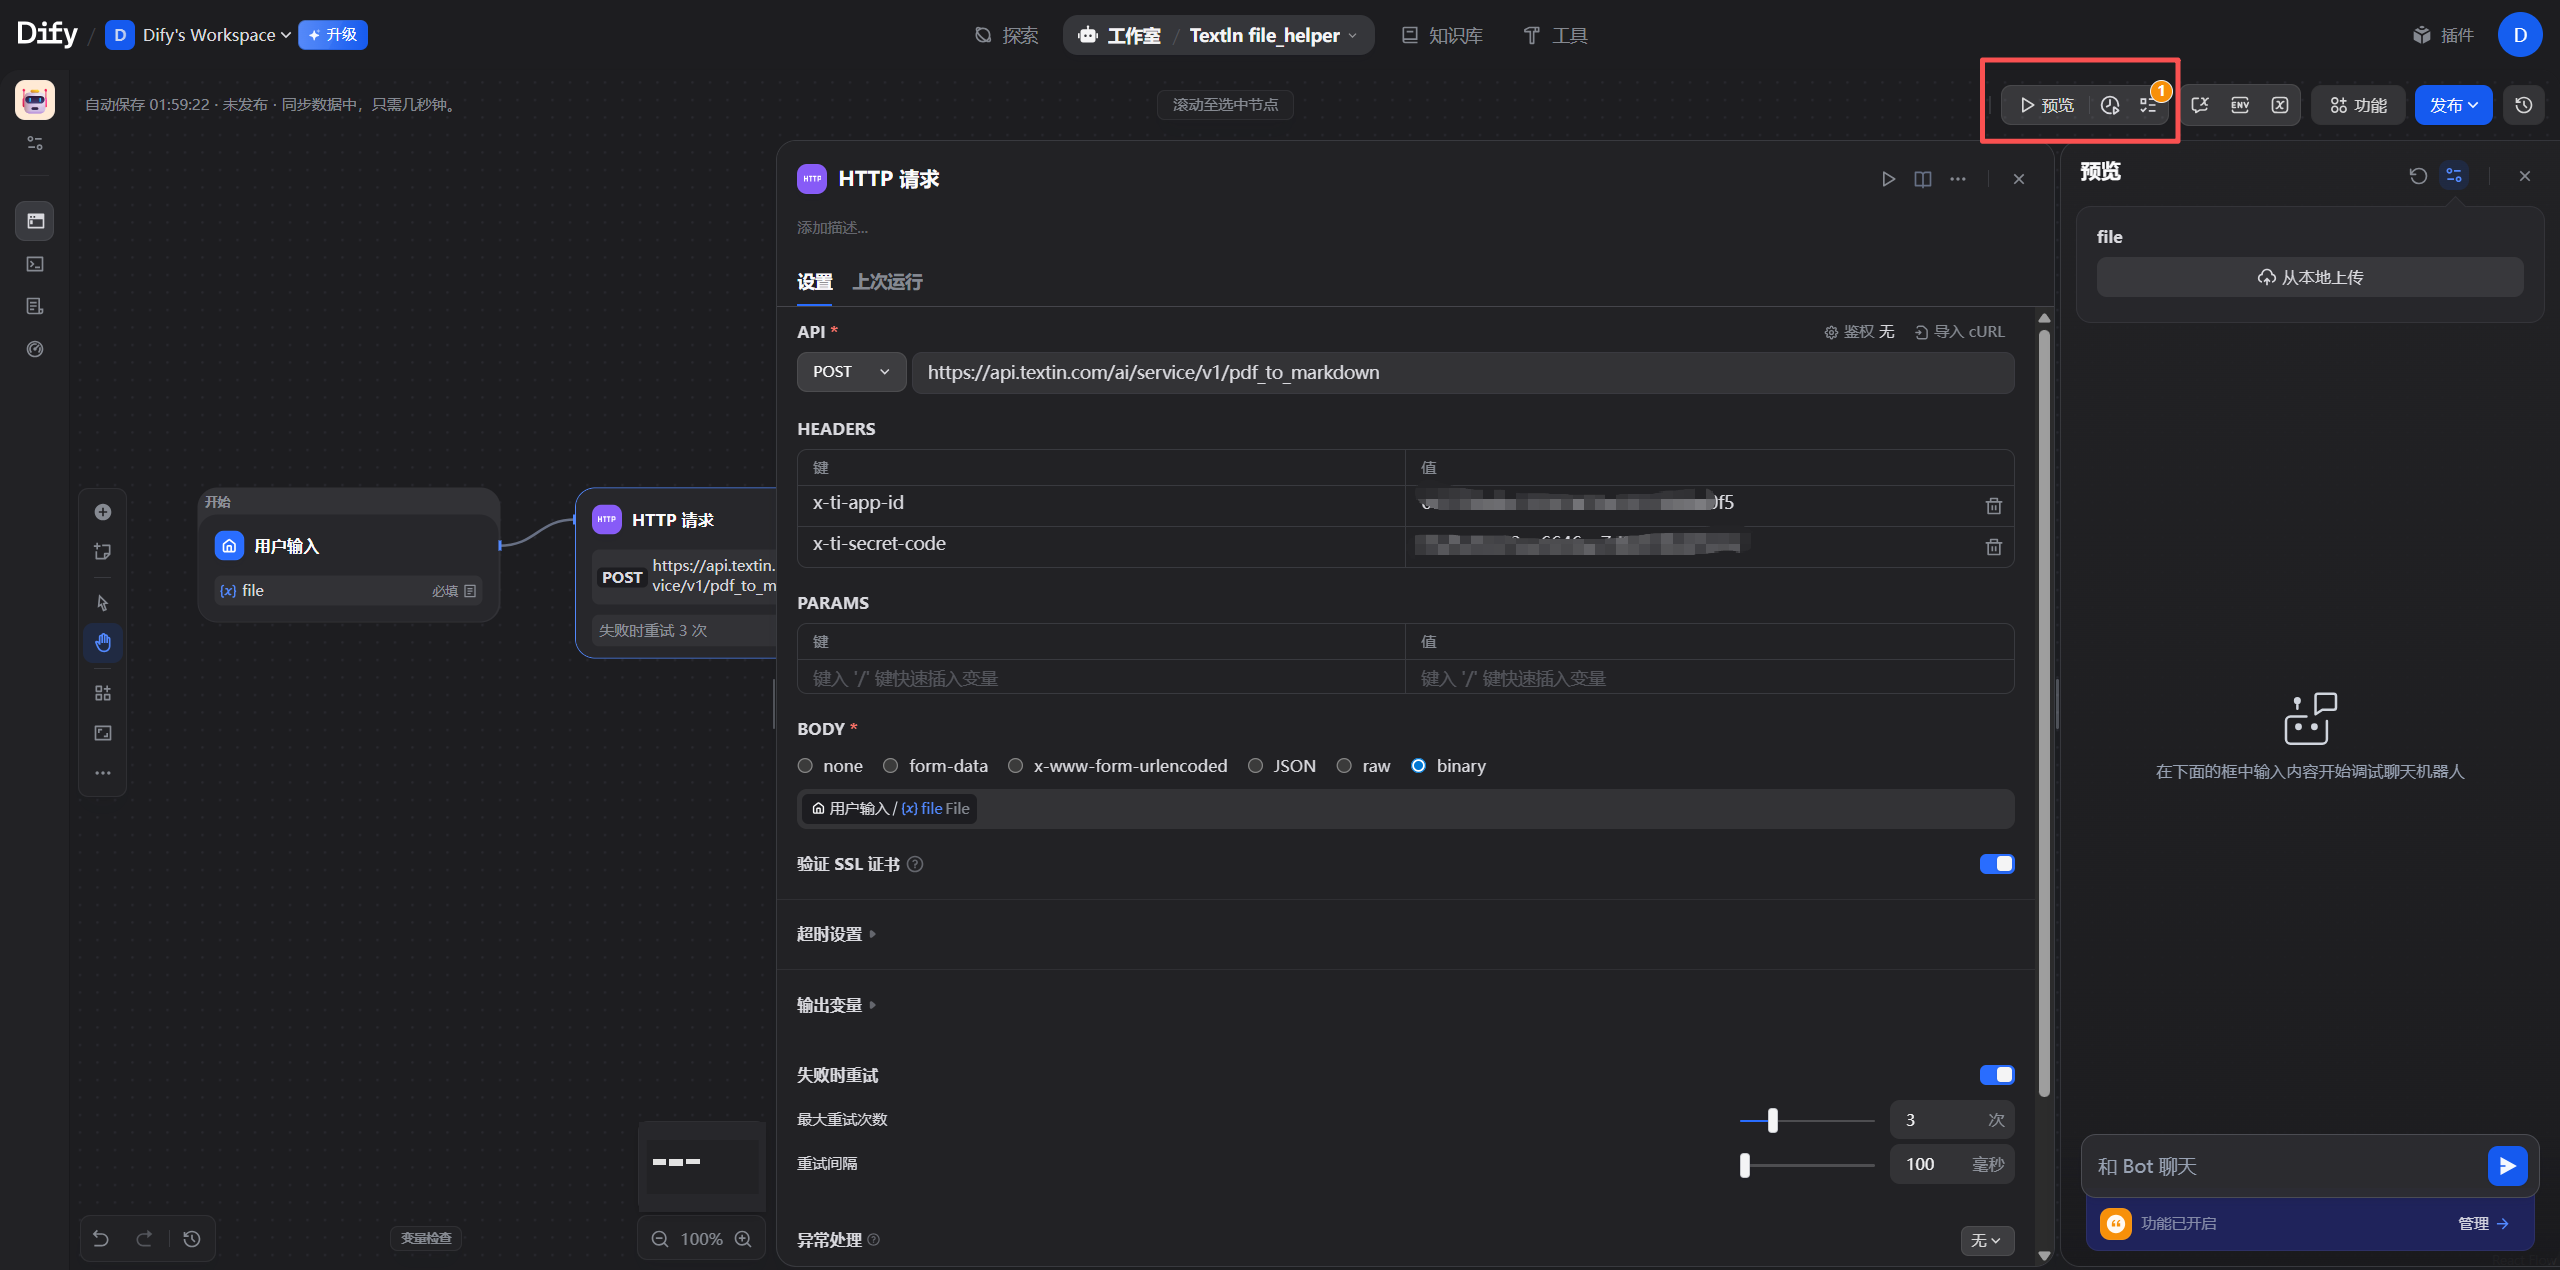The height and width of the screenshot is (1270, 2560).
Task: Choose the JSON body option
Action: [1255, 766]
